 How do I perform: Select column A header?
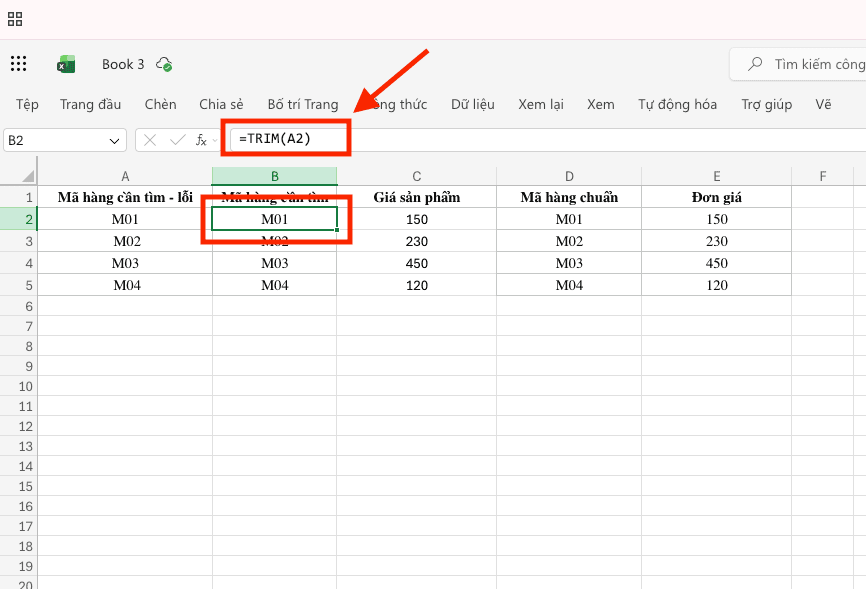tap(125, 176)
